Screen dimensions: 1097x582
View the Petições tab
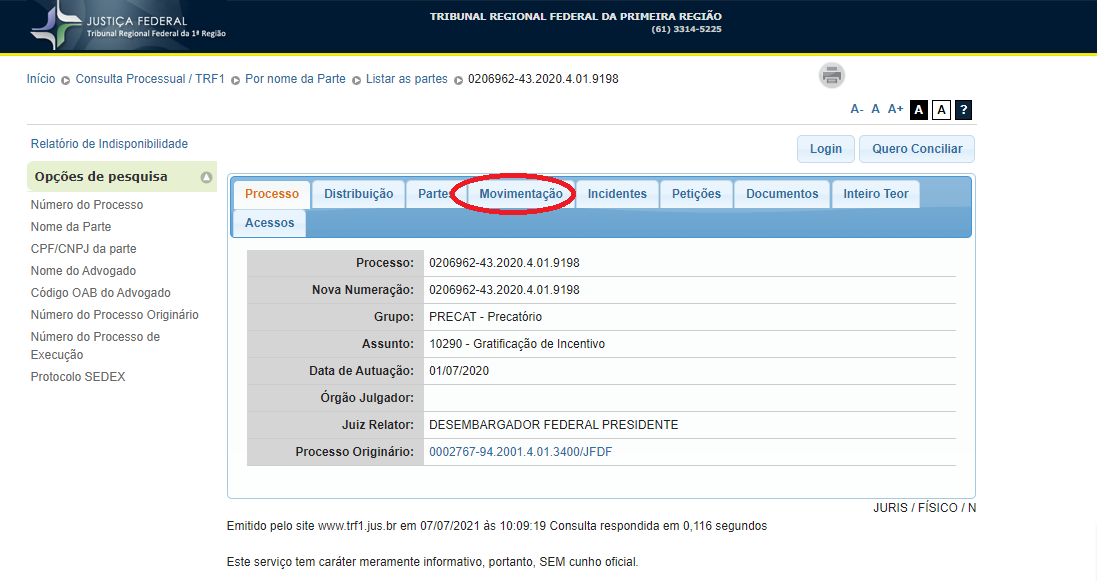[x=696, y=194]
